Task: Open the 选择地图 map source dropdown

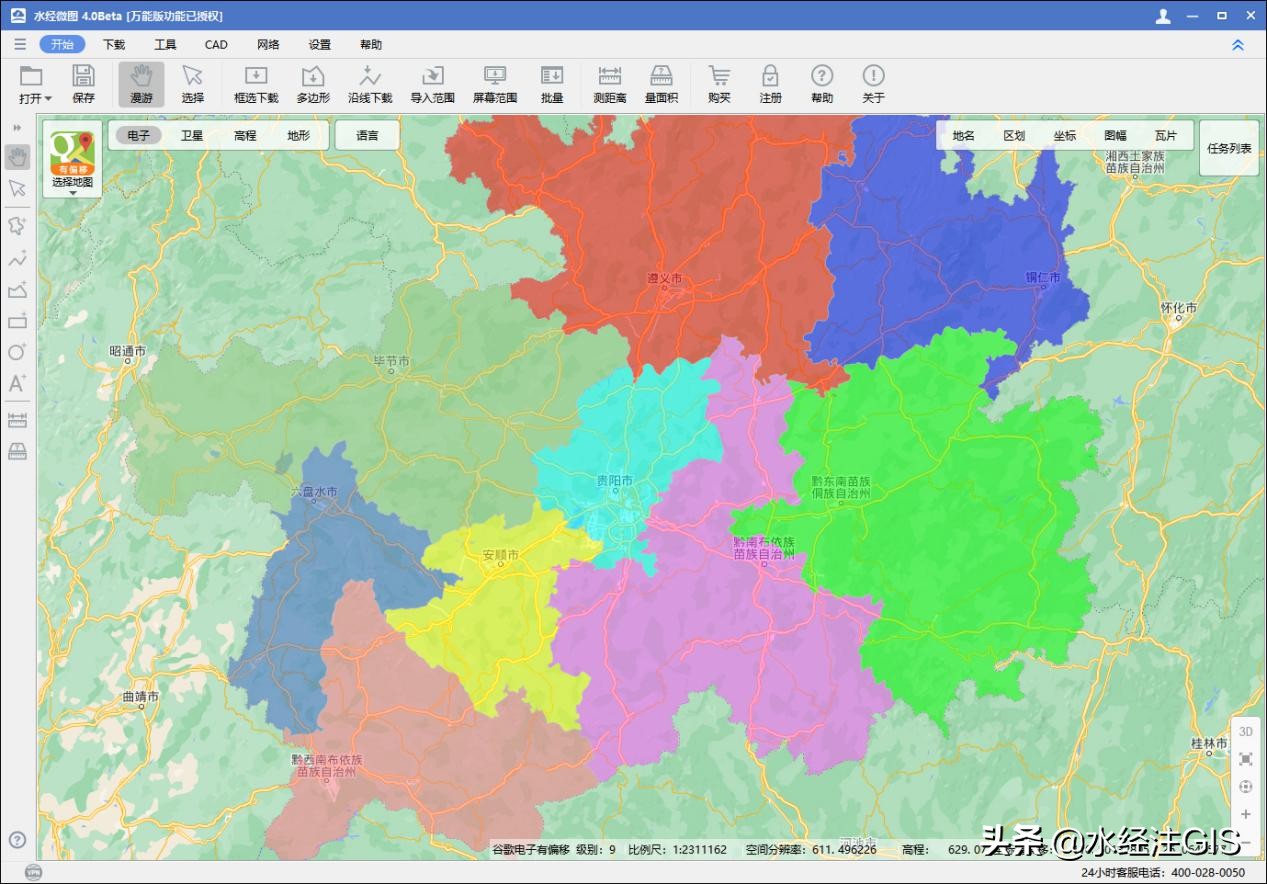Action: pyautogui.click(x=72, y=191)
